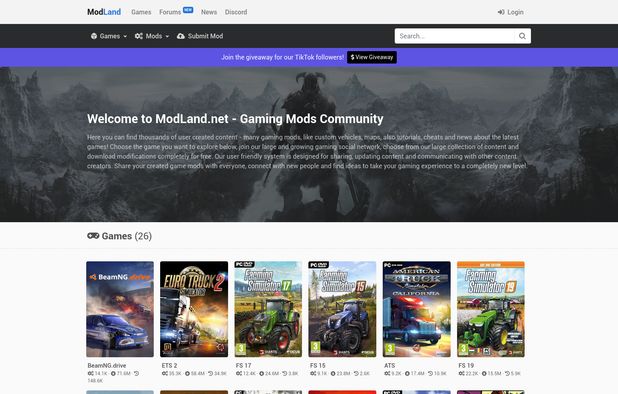Click the mods count cog icon under BeamNG.drive
The image size is (618, 394).
[91, 374]
